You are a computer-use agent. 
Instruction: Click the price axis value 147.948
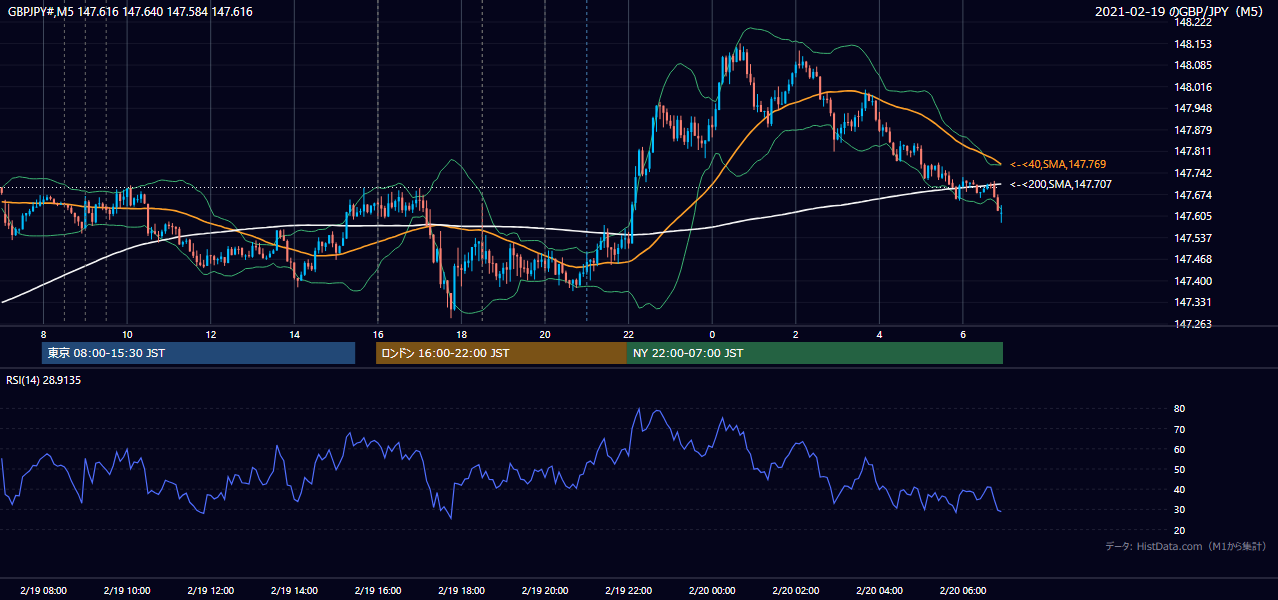(1192, 109)
